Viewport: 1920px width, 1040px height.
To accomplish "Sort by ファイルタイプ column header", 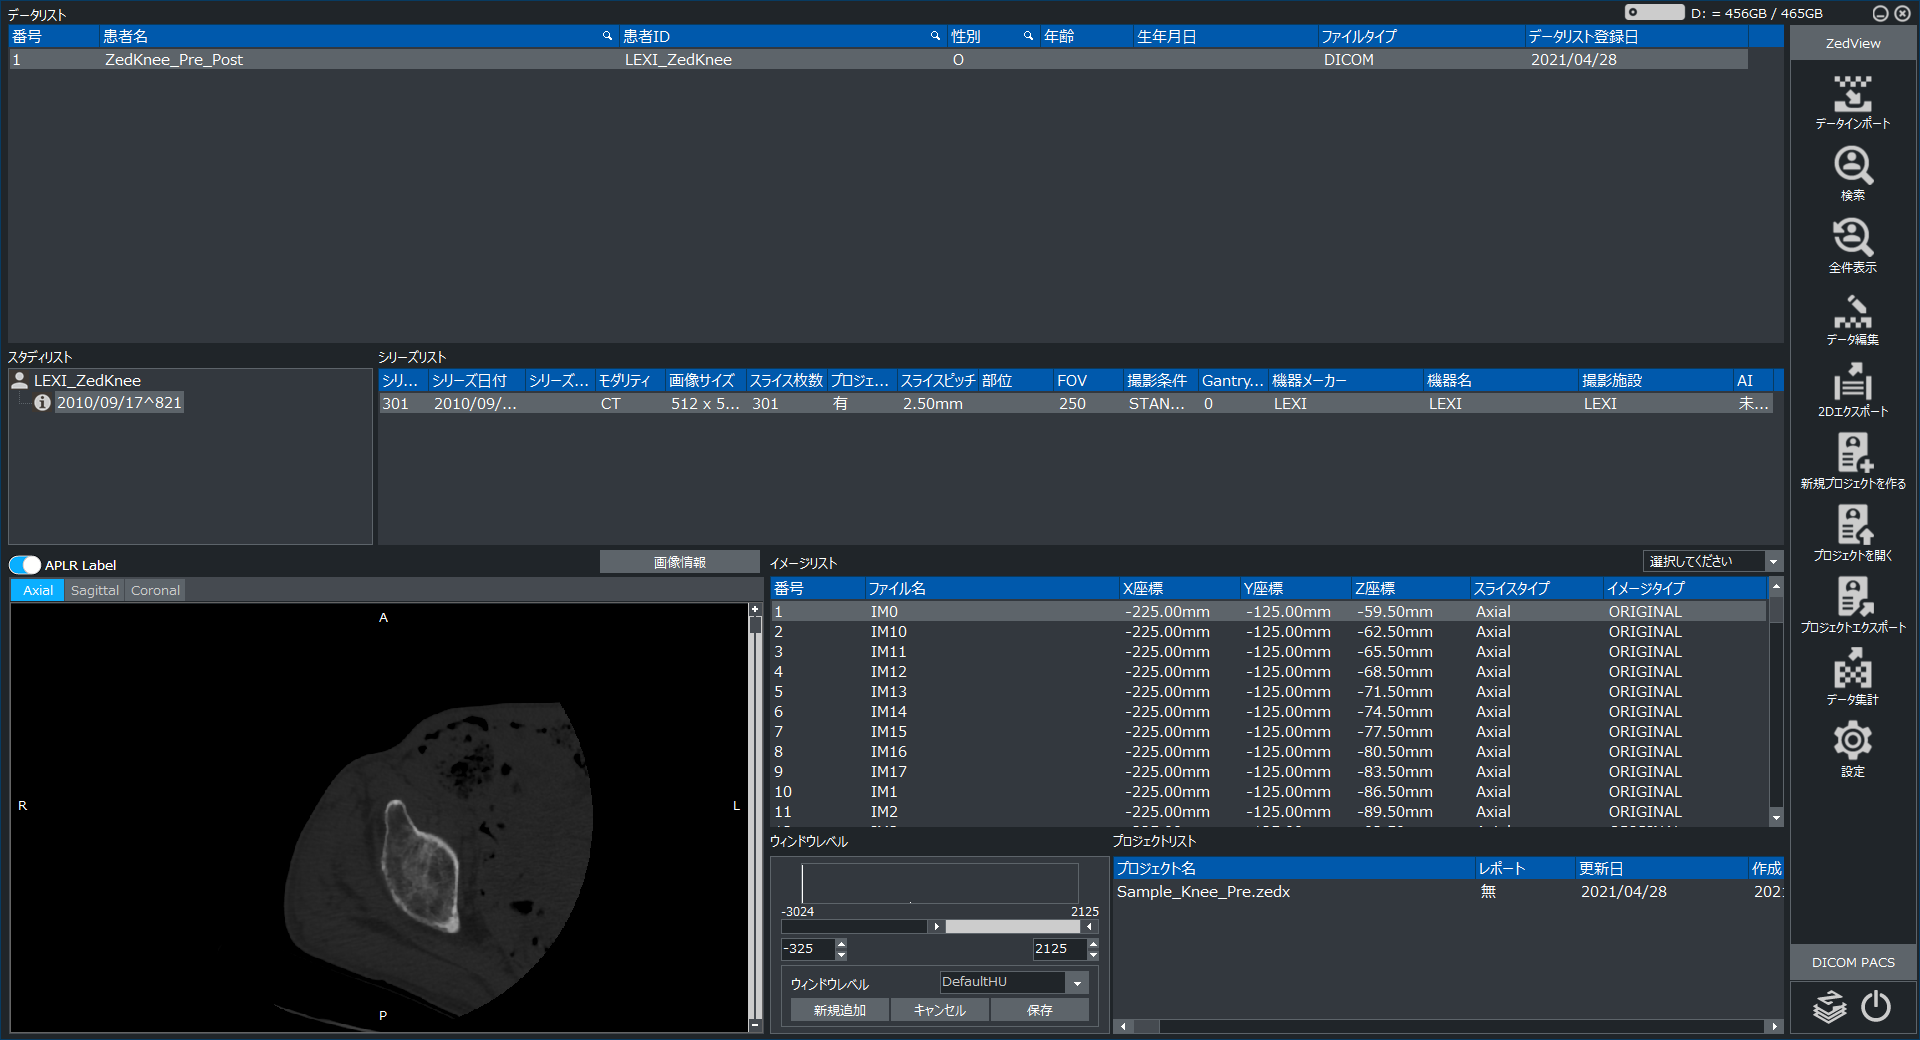I will (1420, 36).
